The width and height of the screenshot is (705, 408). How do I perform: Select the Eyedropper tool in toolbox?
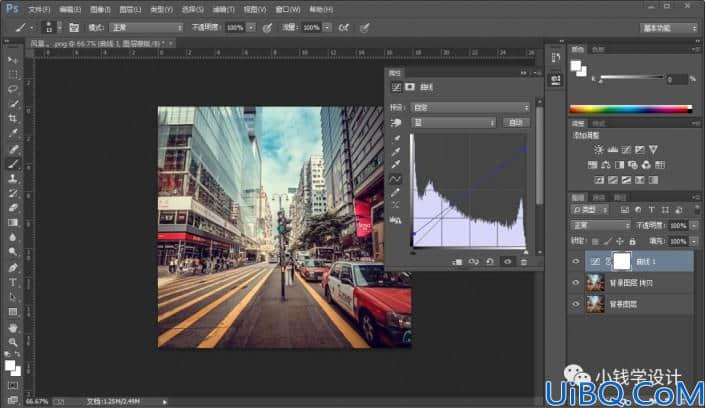(13, 134)
